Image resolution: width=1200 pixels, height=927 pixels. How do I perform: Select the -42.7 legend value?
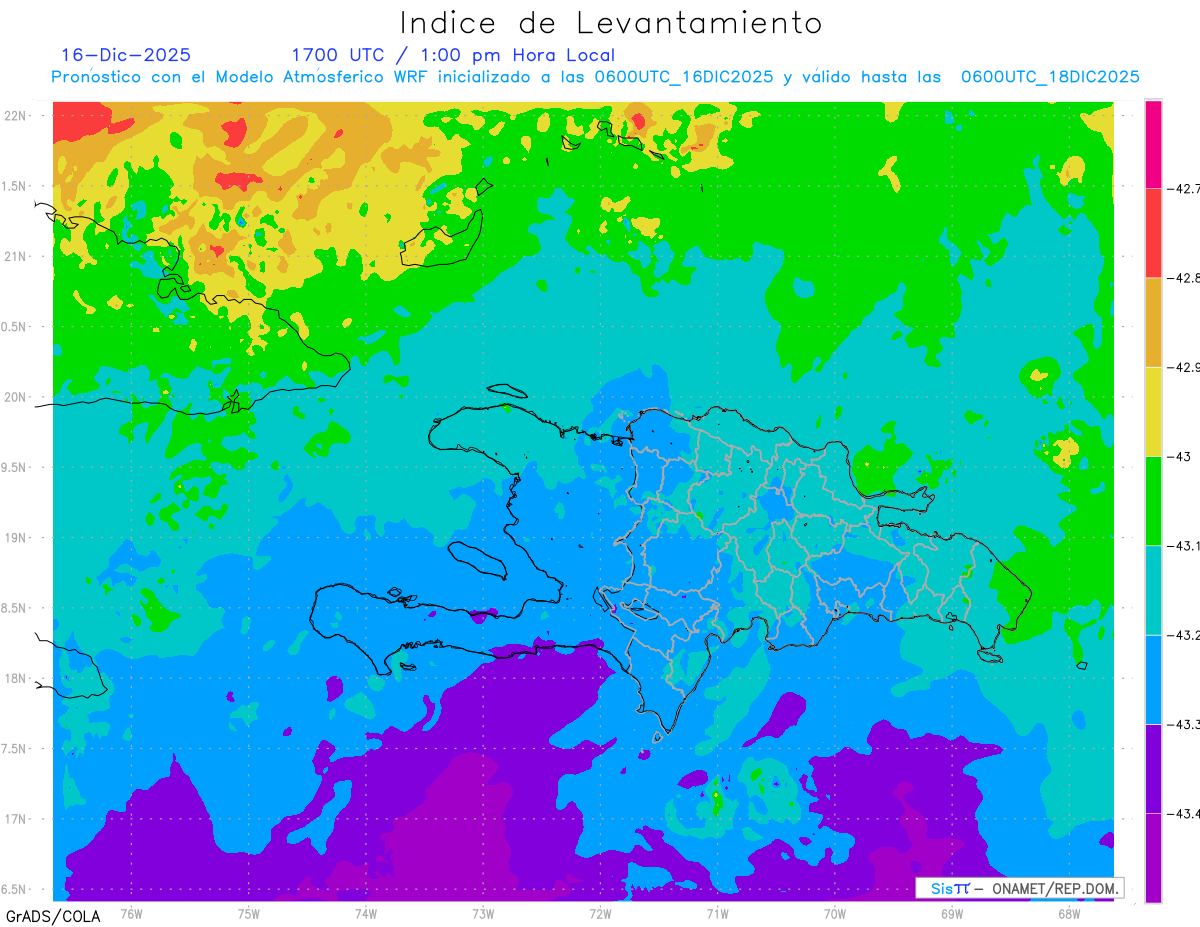[1183, 188]
